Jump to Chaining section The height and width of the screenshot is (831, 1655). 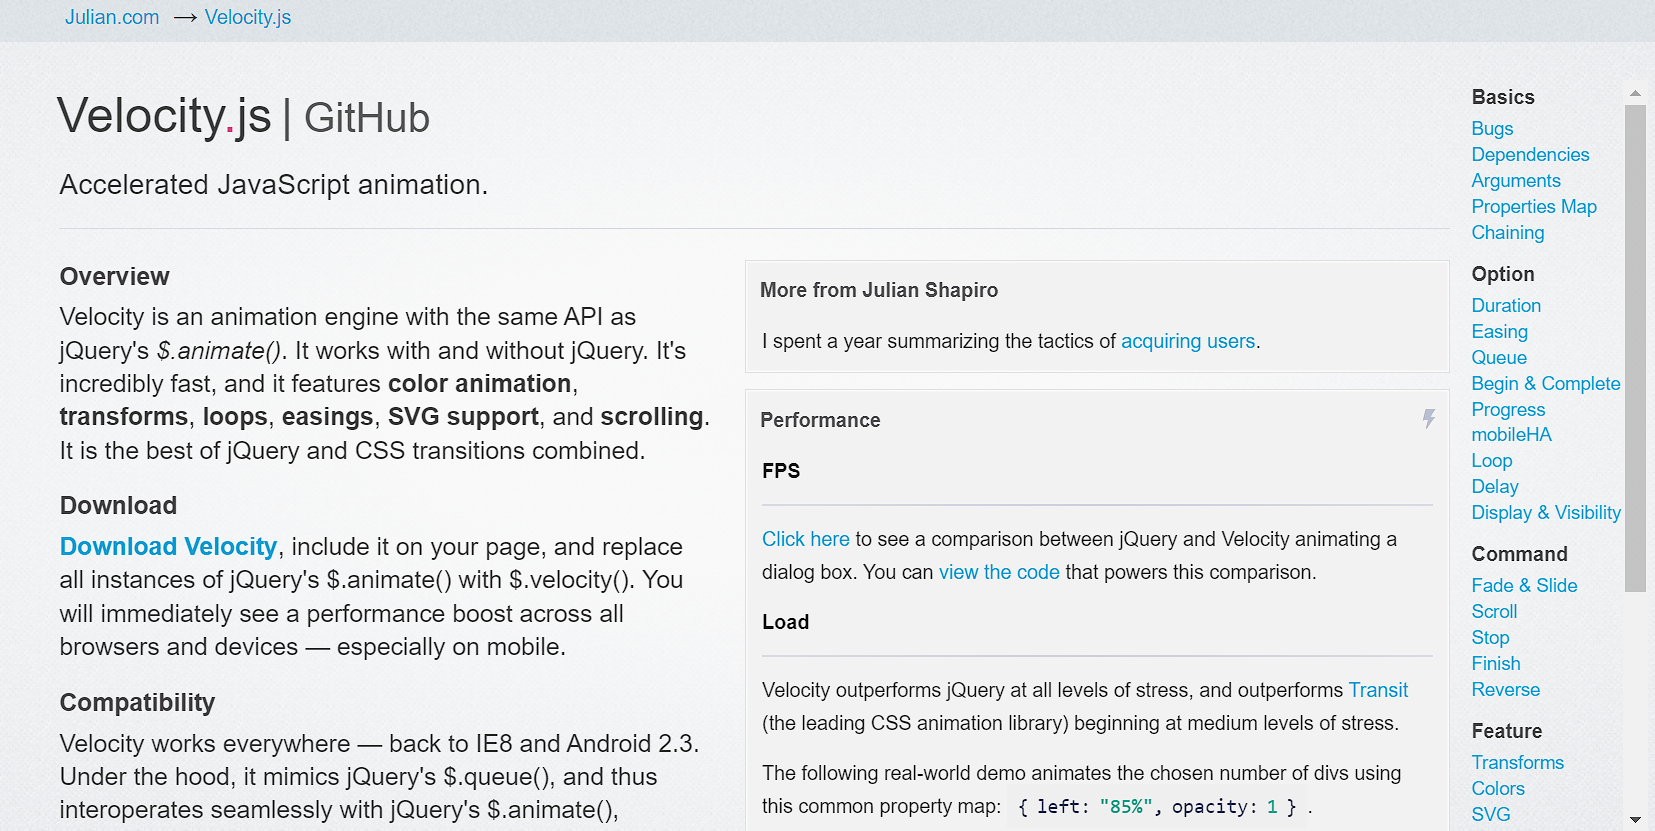pos(1508,232)
